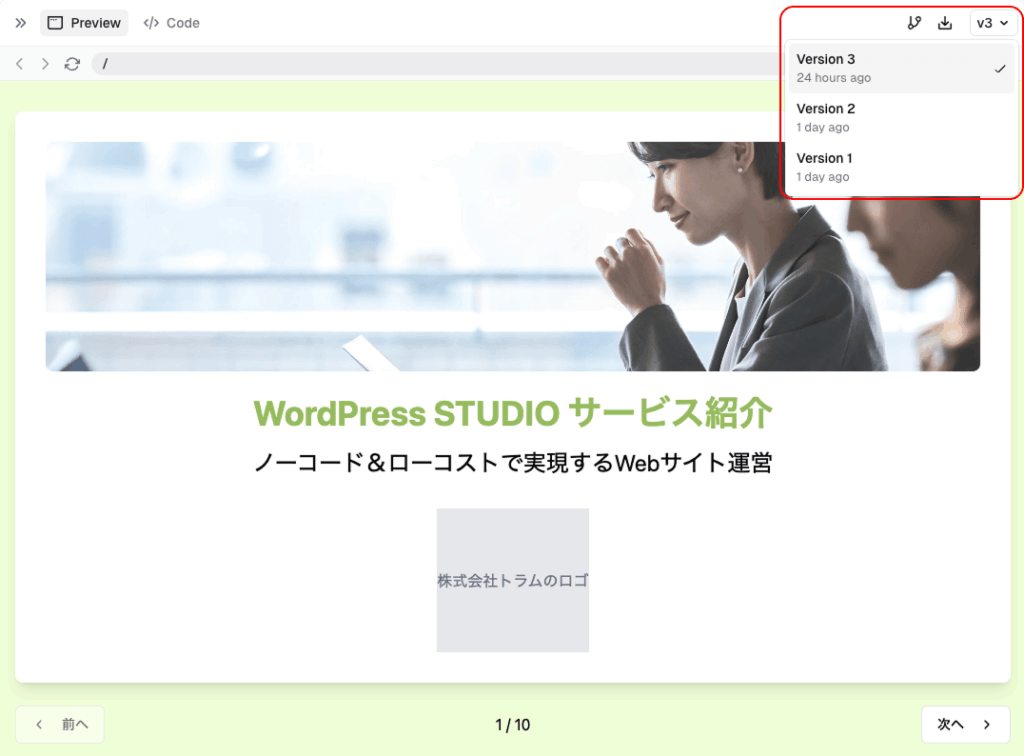The image size is (1024, 756).
Task: Toggle the v3 version dropdown
Action: tap(992, 23)
